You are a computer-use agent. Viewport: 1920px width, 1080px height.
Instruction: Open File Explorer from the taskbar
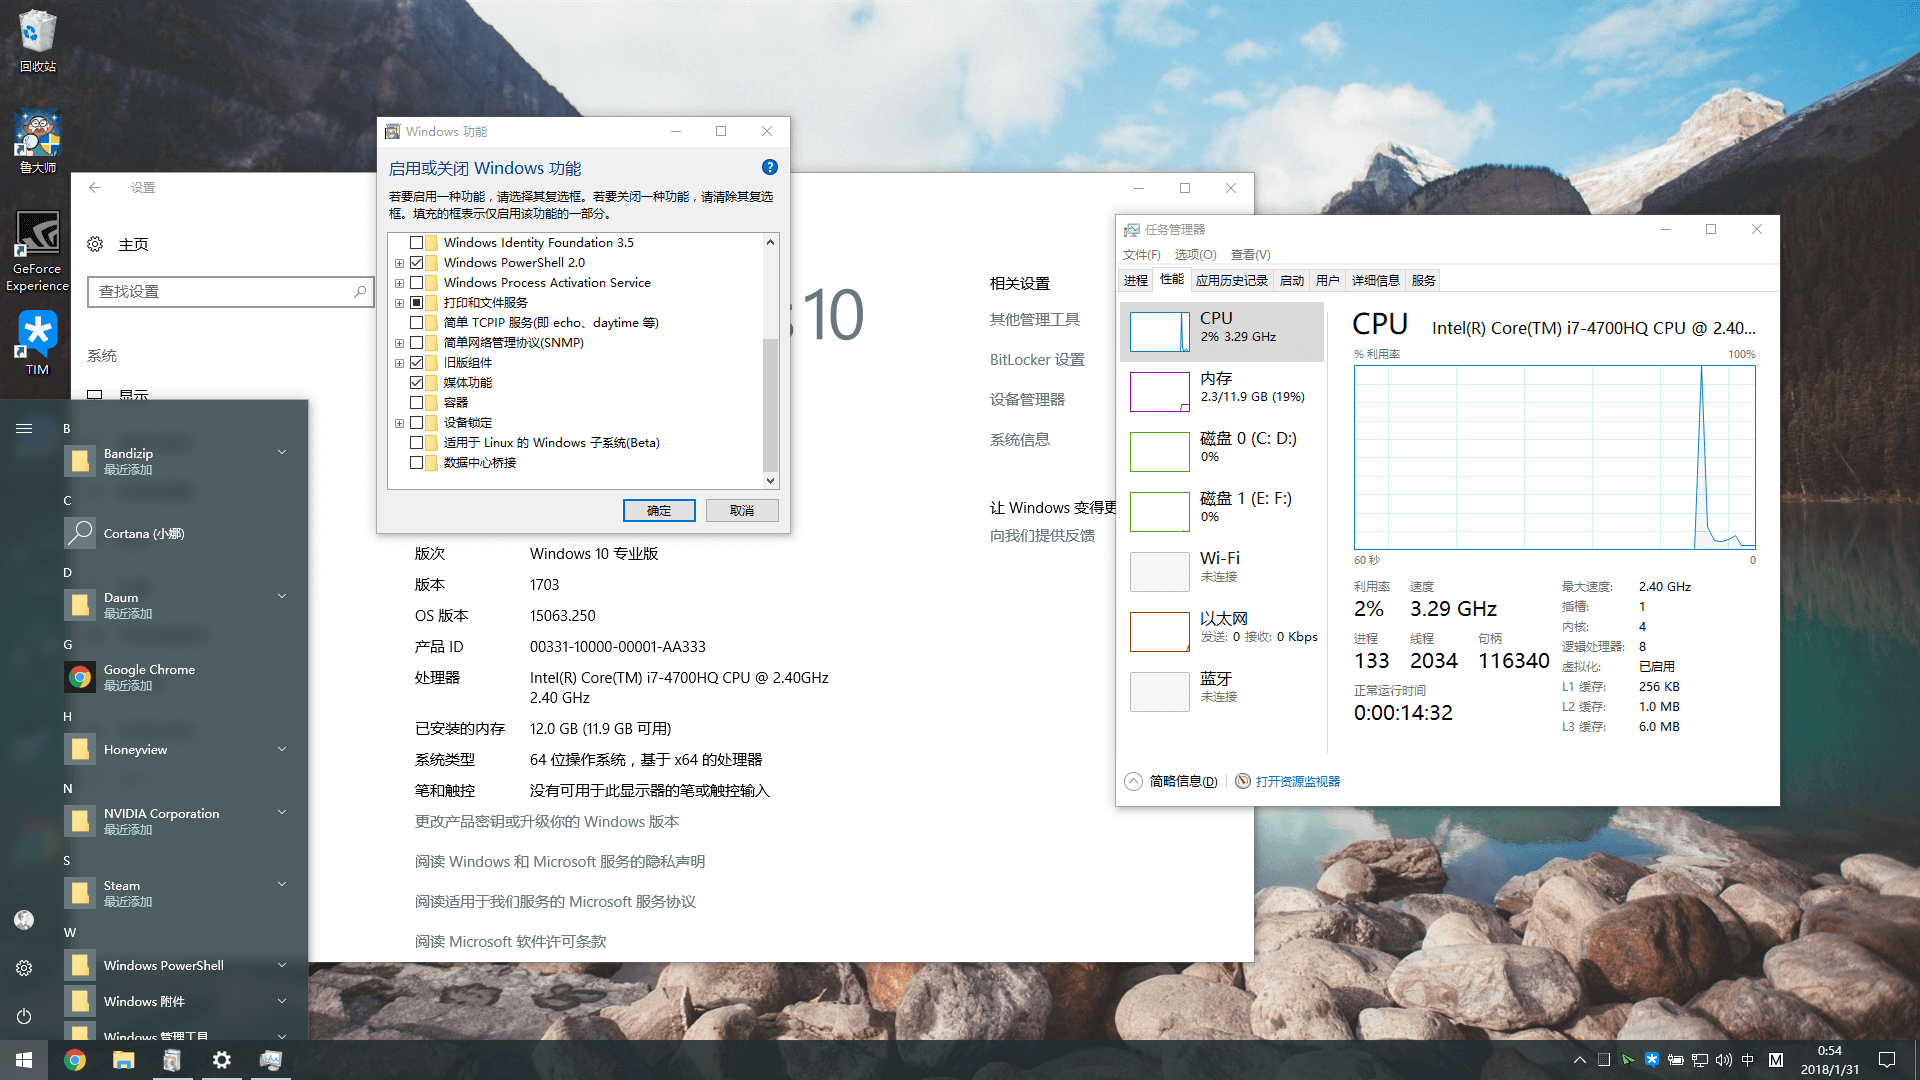point(123,1060)
